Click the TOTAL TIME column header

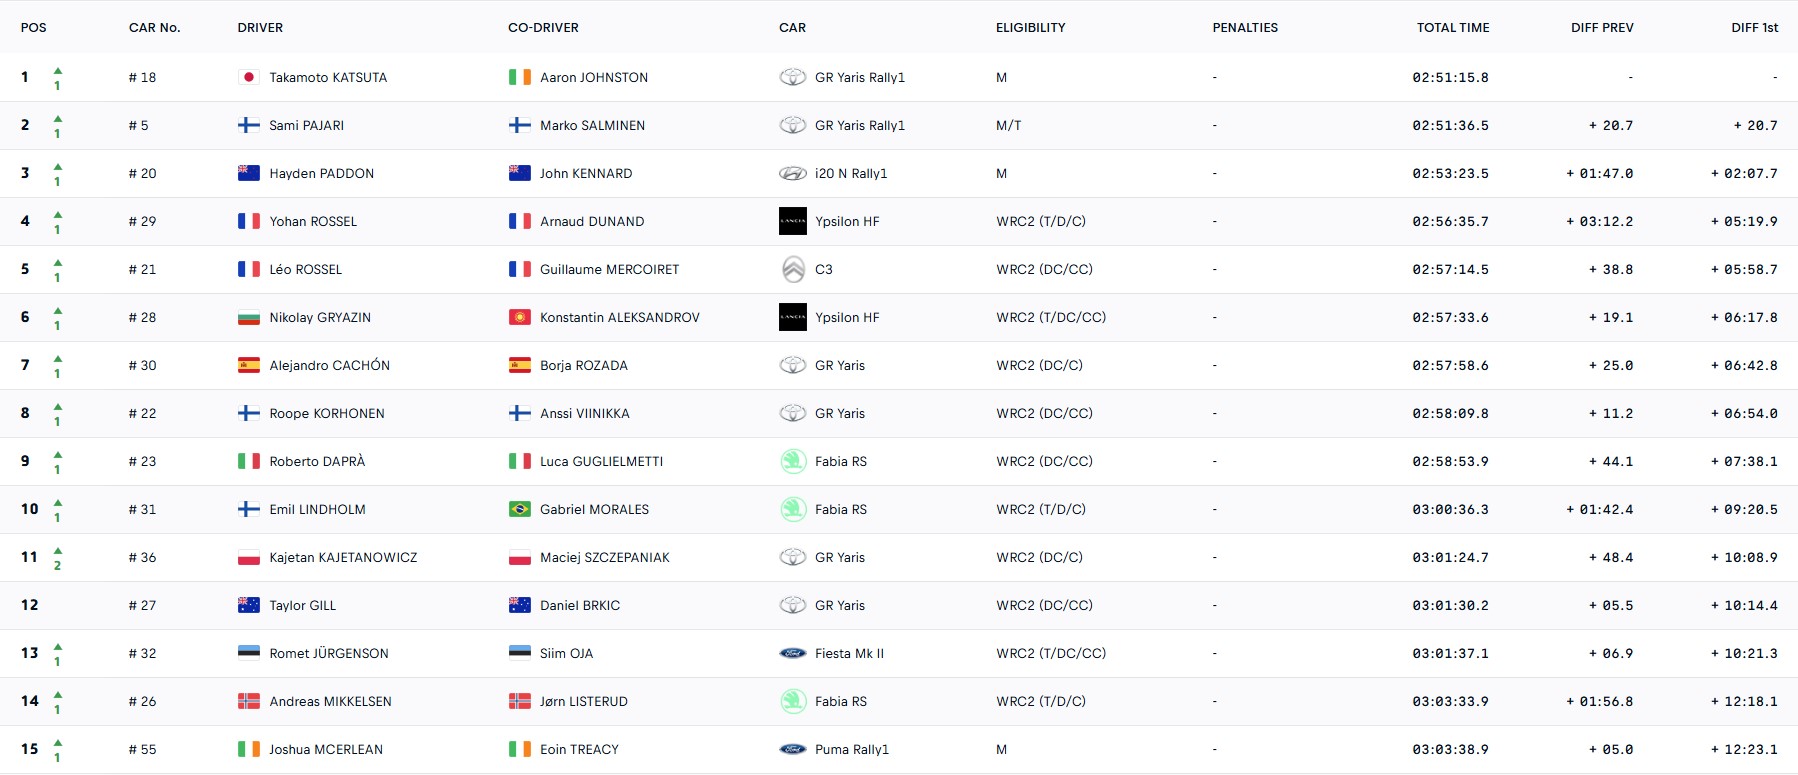pos(1452,28)
